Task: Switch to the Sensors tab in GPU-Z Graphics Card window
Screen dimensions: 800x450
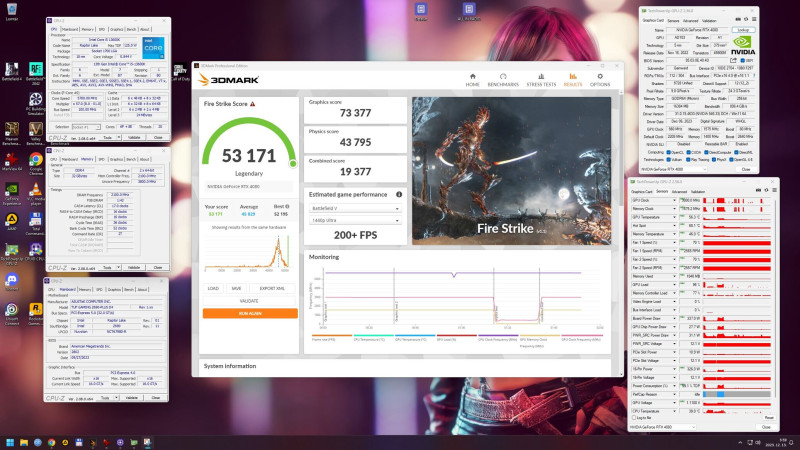Action: [673, 21]
